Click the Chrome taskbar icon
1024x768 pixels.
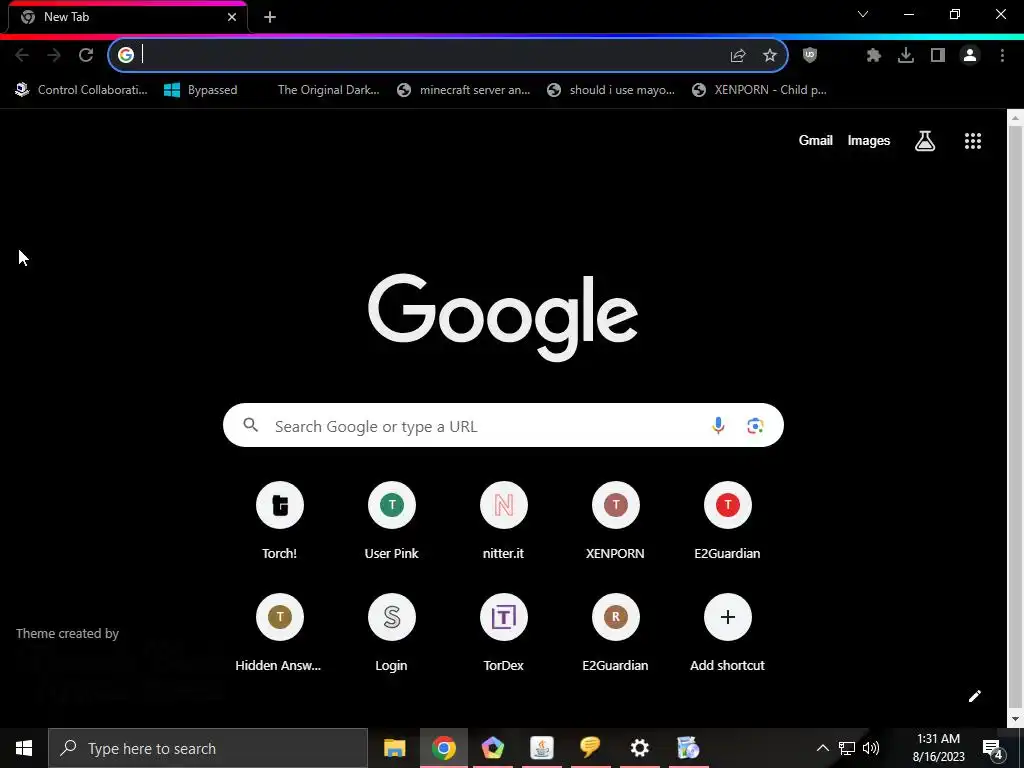[x=443, y=748]
